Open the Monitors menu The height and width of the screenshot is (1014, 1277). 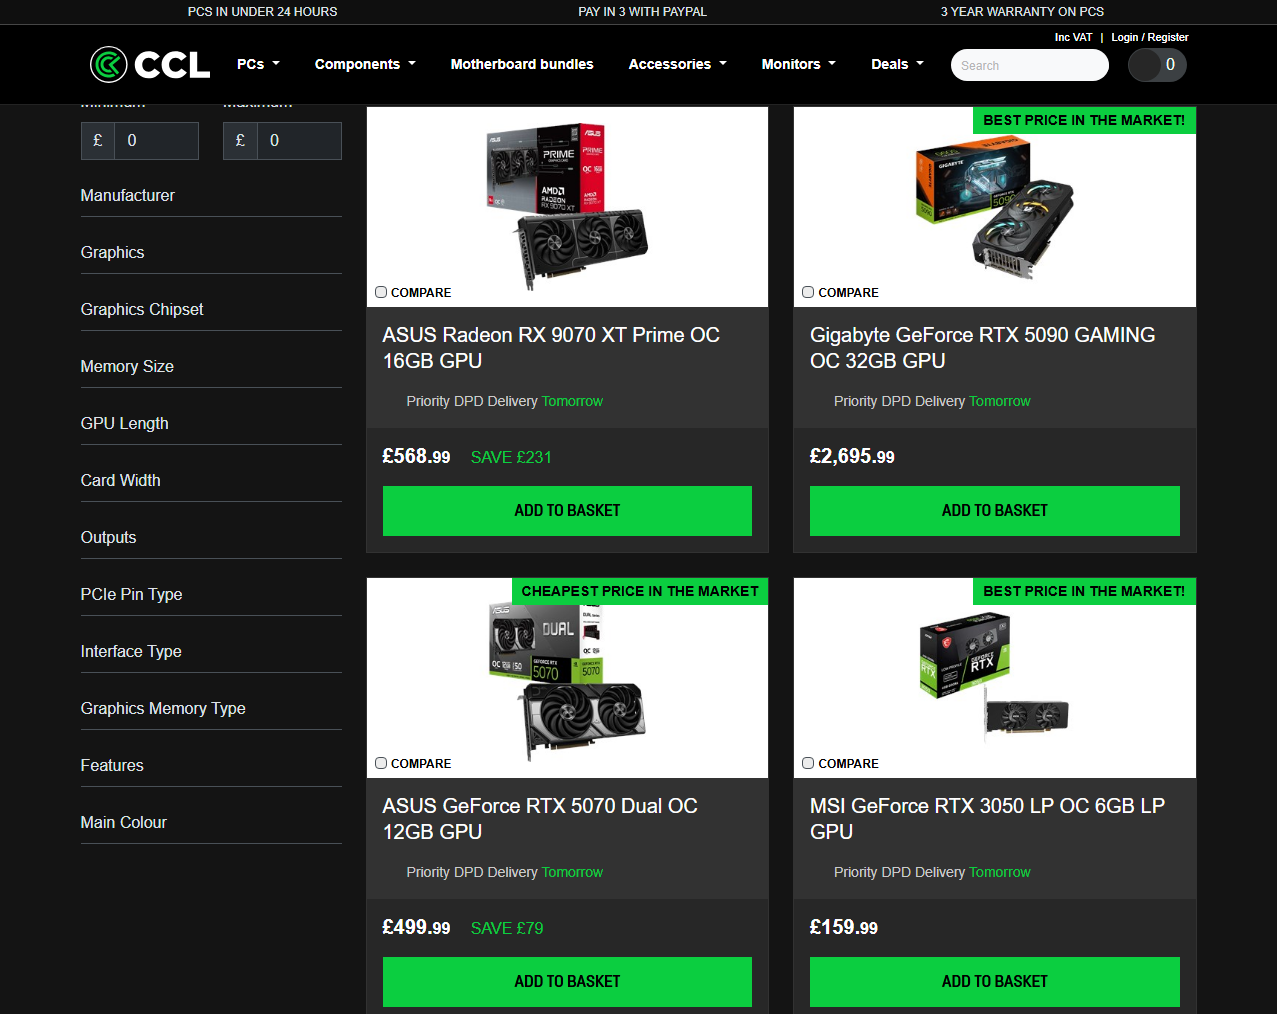click(x=798, y=64)
